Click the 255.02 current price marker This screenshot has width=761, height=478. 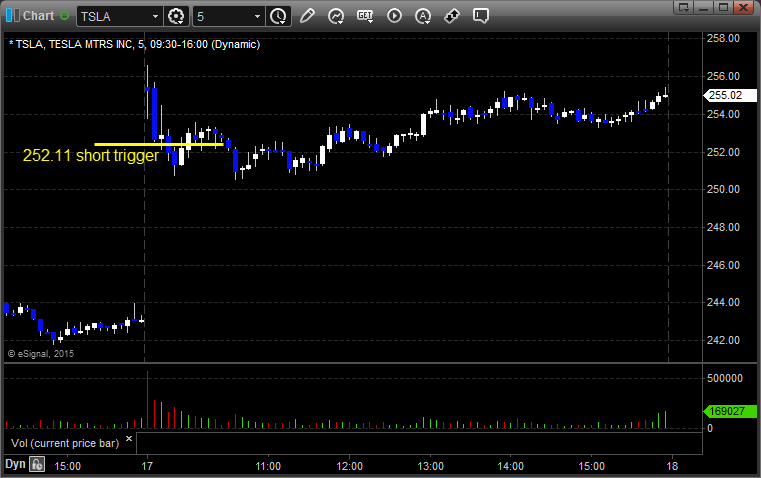pos(729,95)
